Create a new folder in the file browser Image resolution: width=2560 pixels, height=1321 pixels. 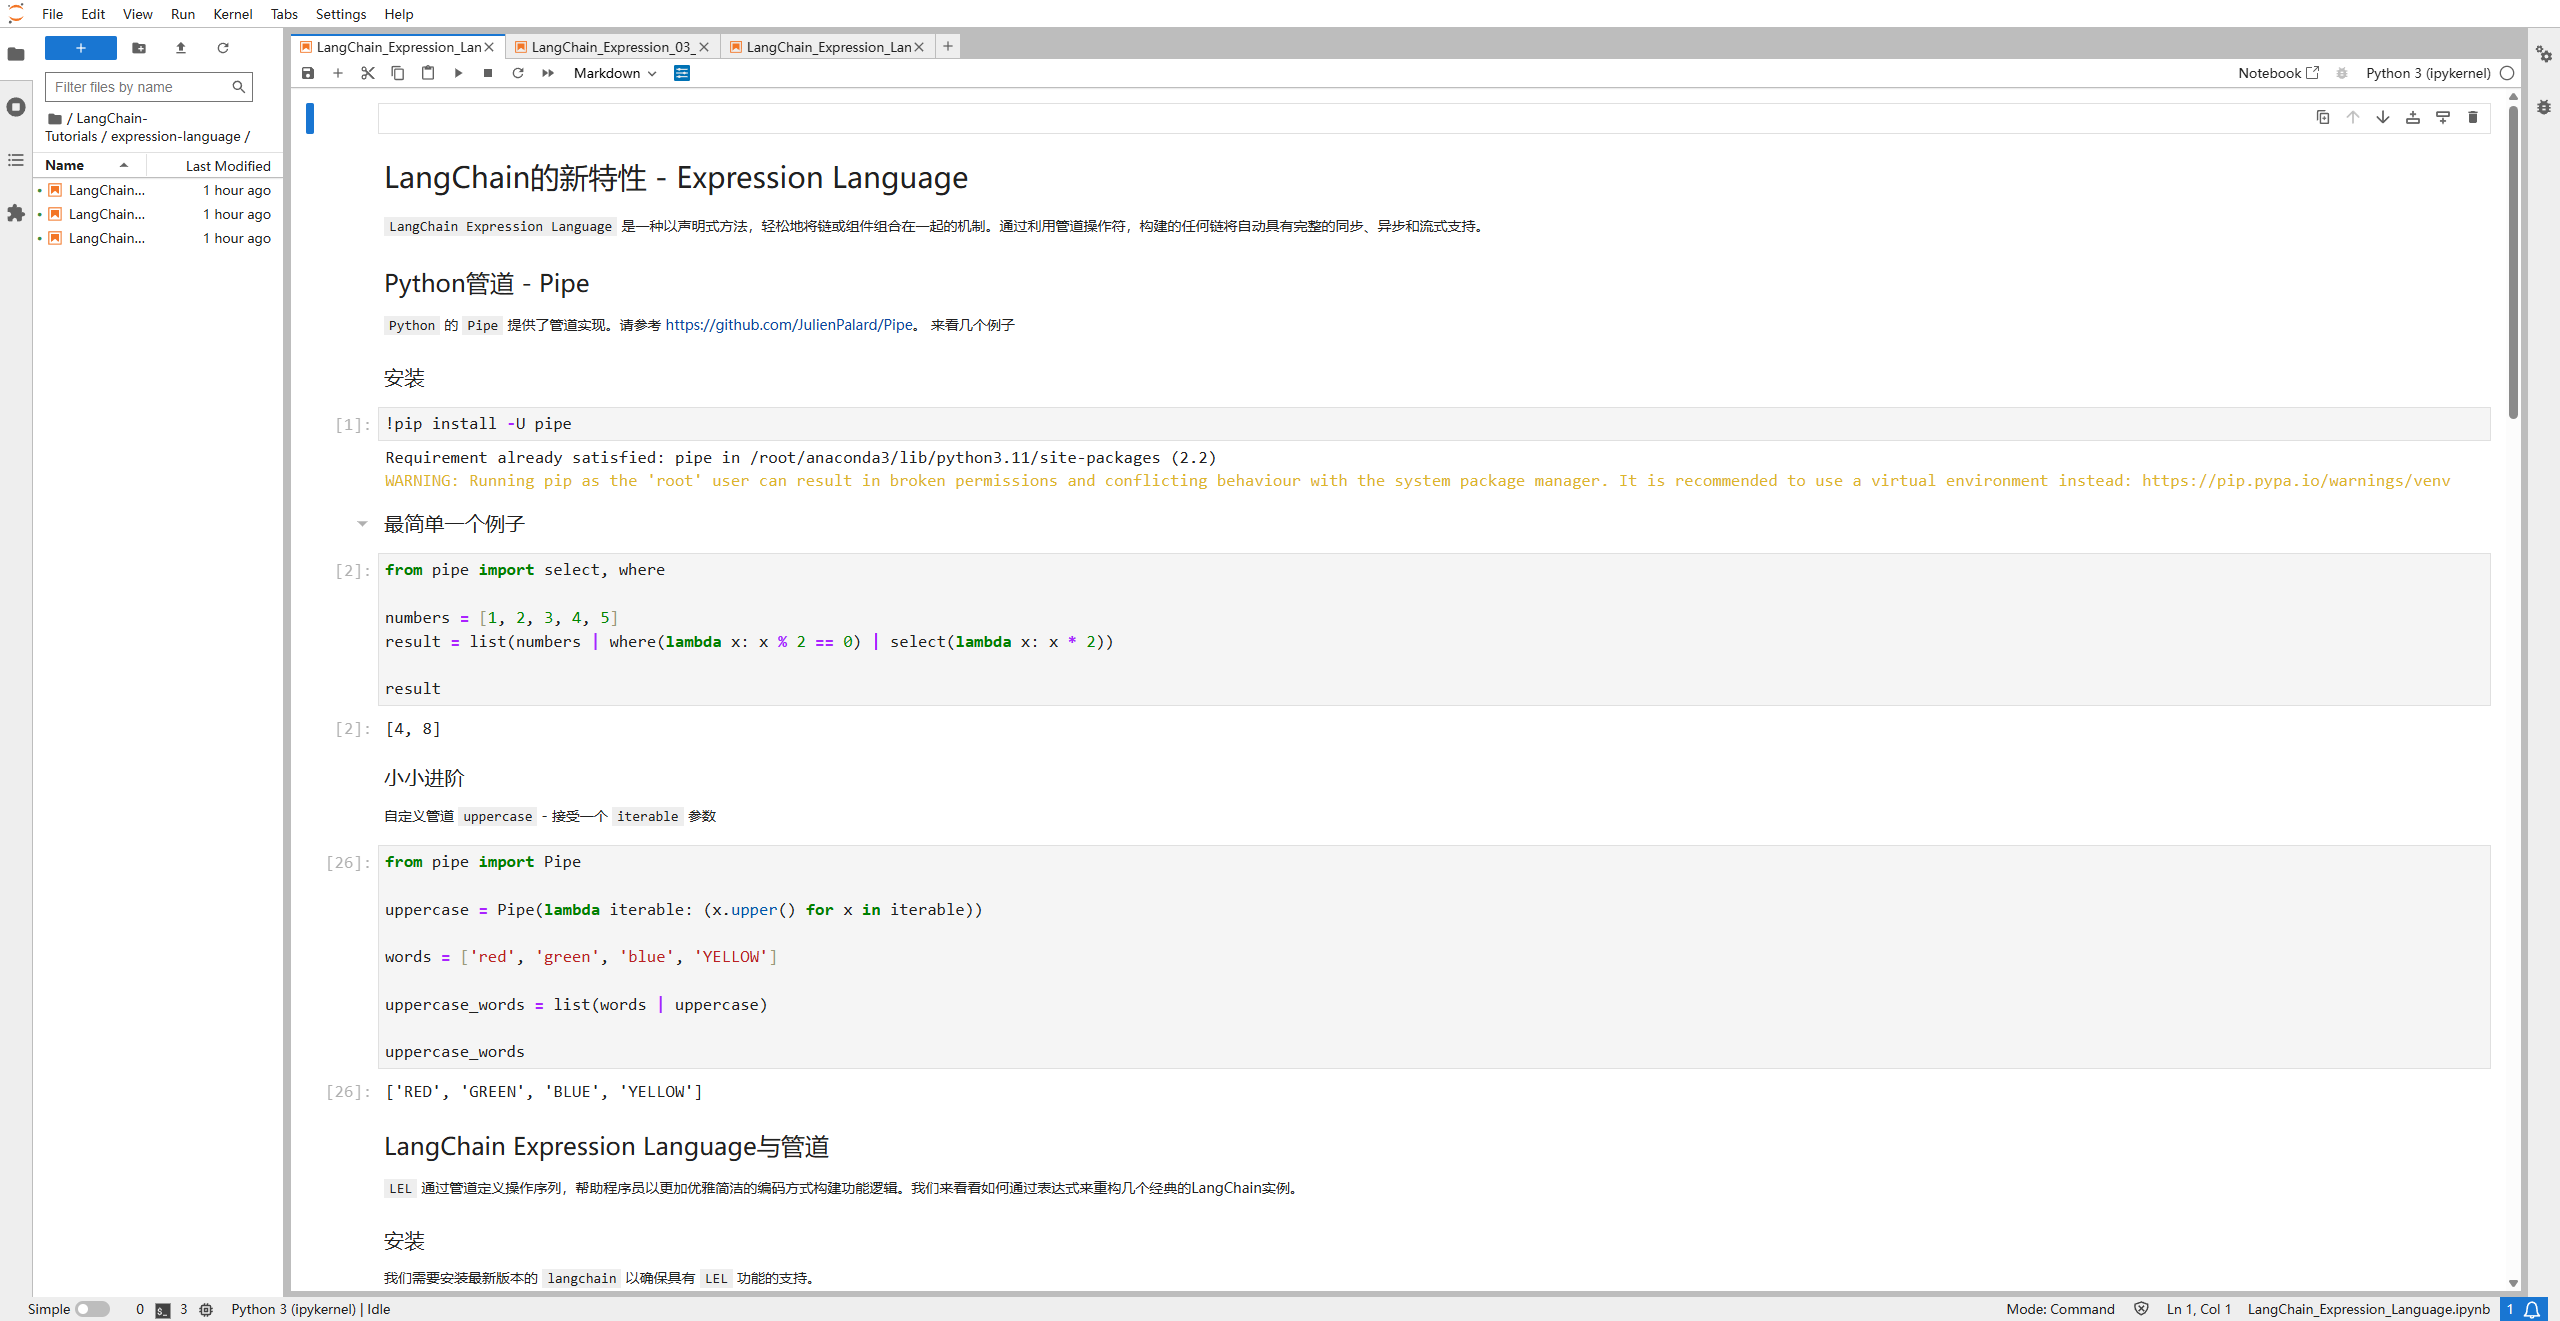click(139, 48)
